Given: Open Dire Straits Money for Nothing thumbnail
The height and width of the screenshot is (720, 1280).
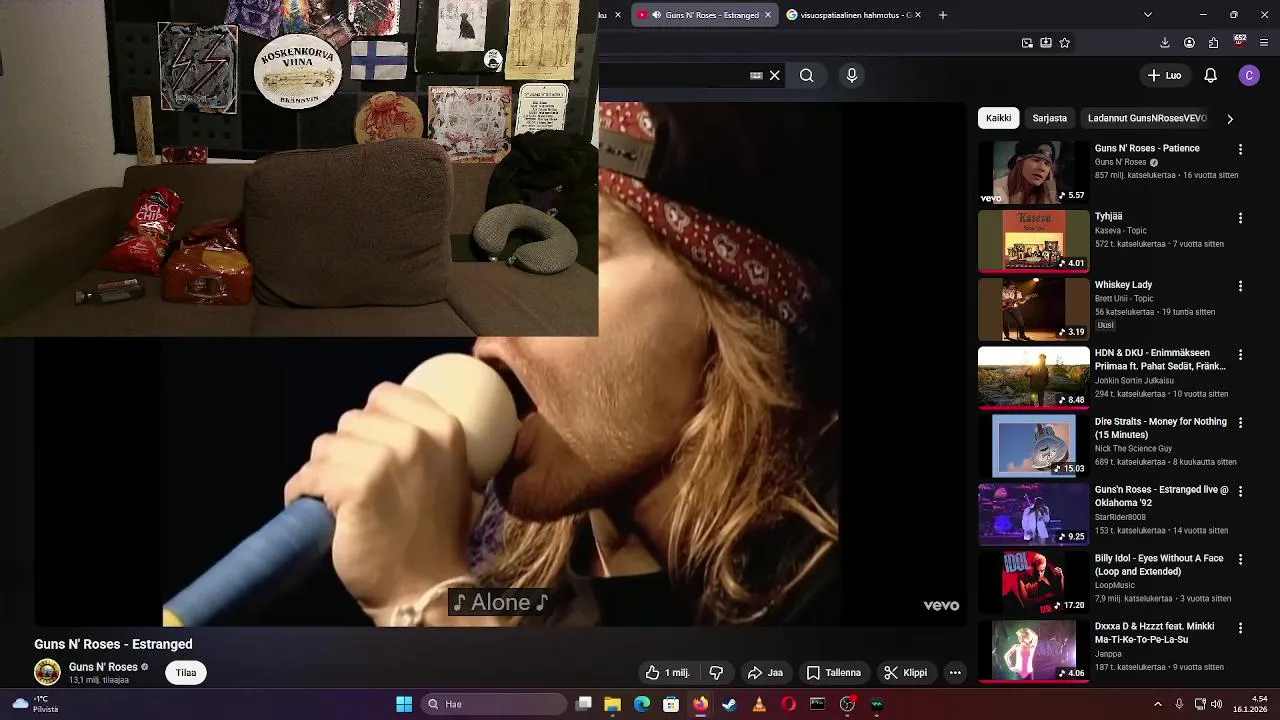Looking at the screenshot, I should coord(1033,446).
